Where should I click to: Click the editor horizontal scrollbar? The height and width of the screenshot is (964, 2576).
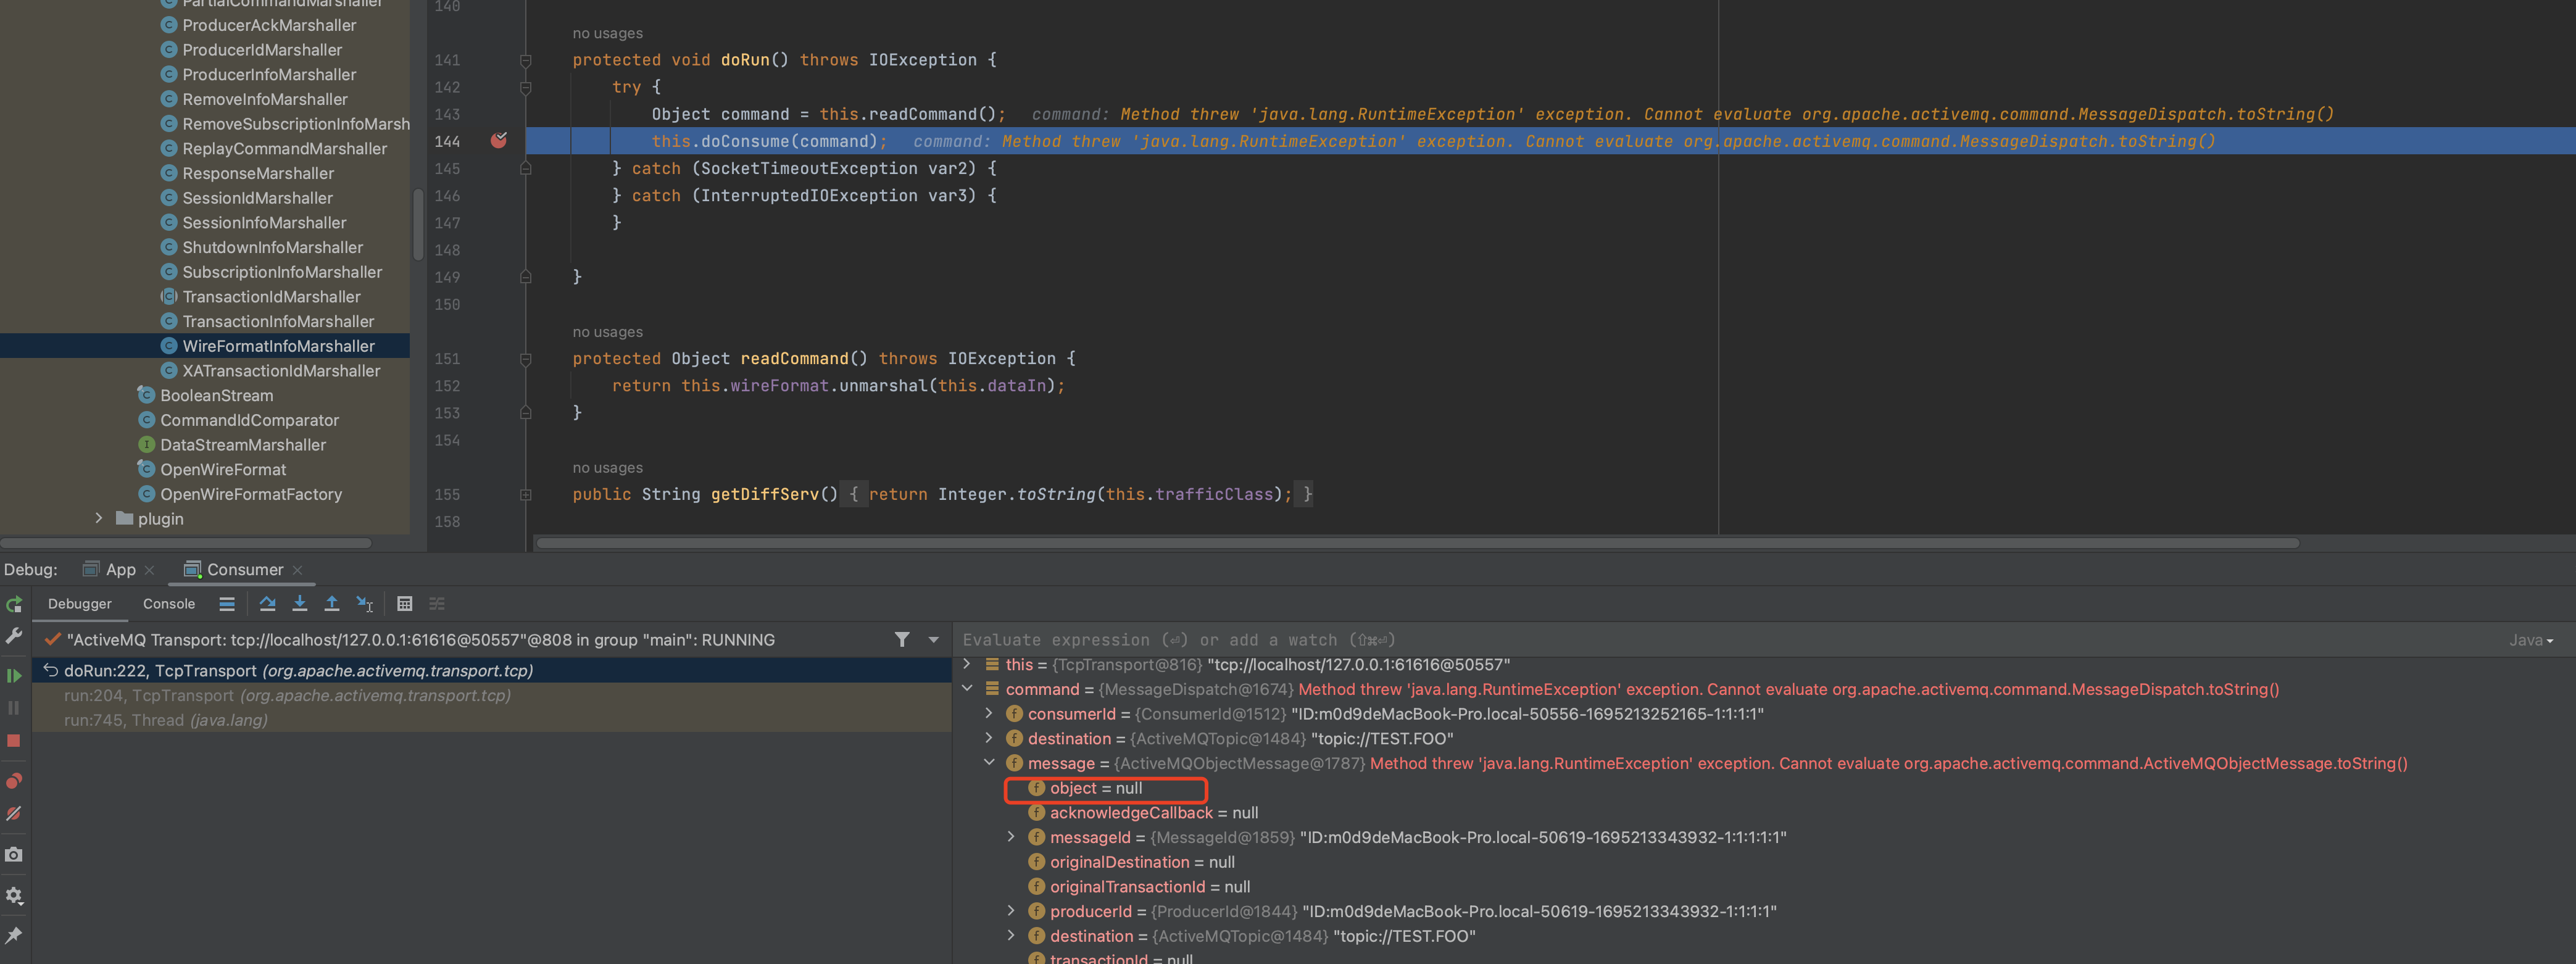coord(1418,543)
